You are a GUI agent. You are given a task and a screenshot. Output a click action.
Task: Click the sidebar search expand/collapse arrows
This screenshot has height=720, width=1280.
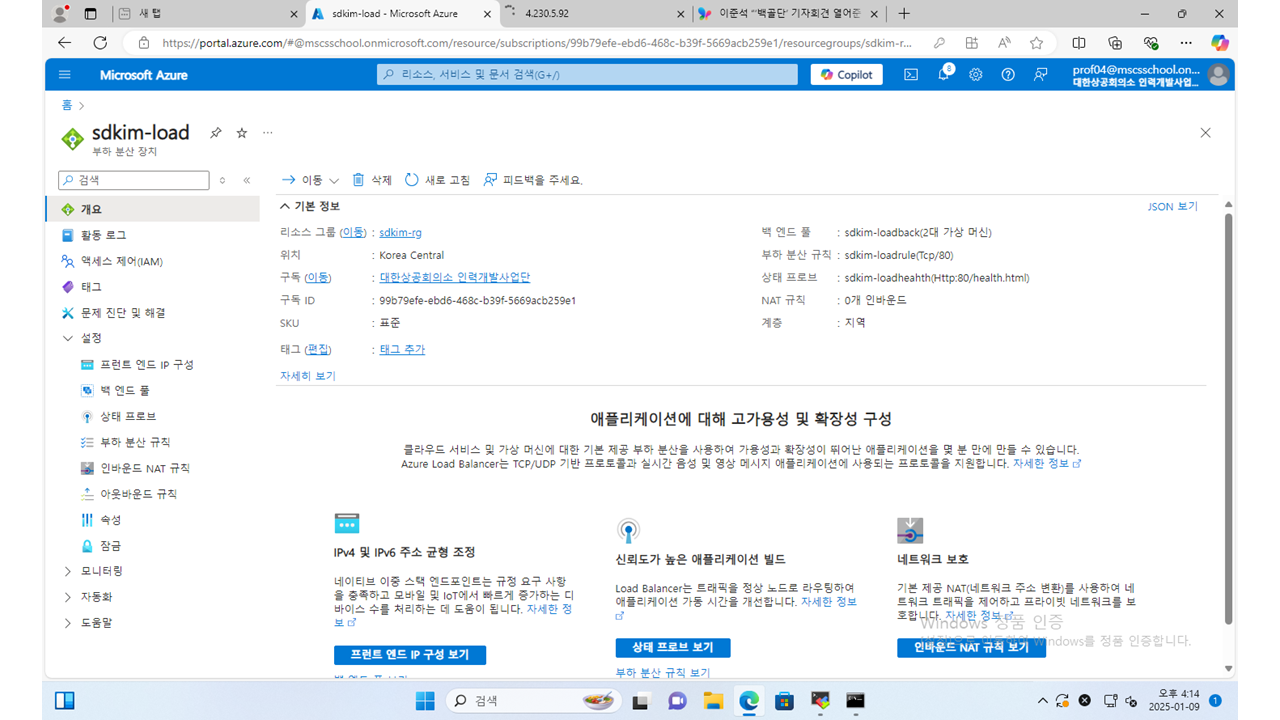pyautogui.click(x=222, y=181)
